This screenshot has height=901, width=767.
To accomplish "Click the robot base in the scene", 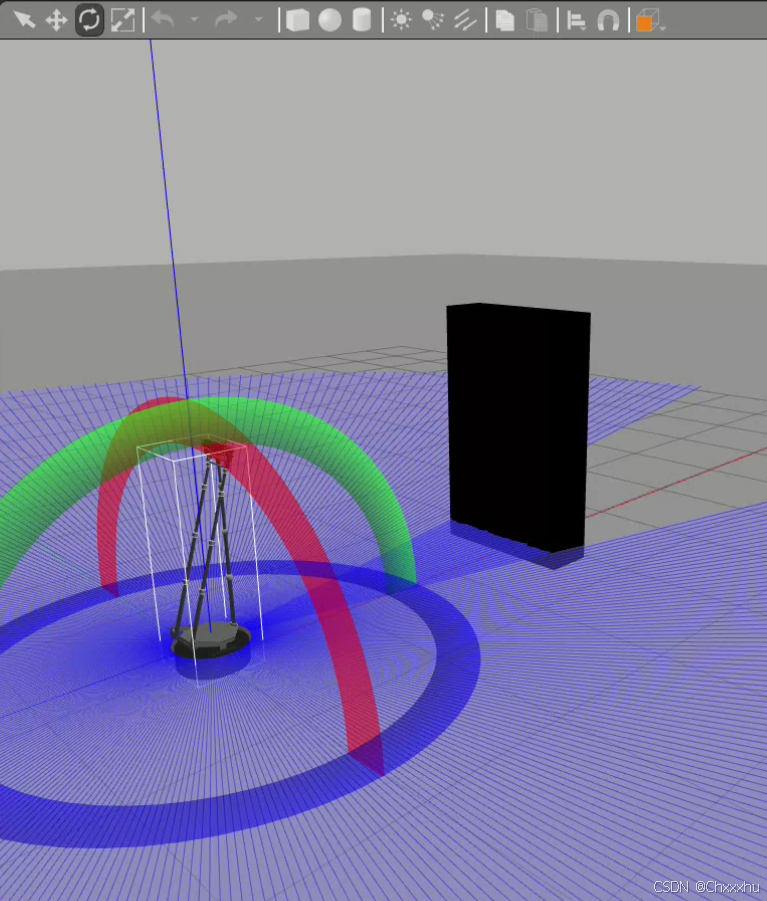I will (x=211, y=641).
